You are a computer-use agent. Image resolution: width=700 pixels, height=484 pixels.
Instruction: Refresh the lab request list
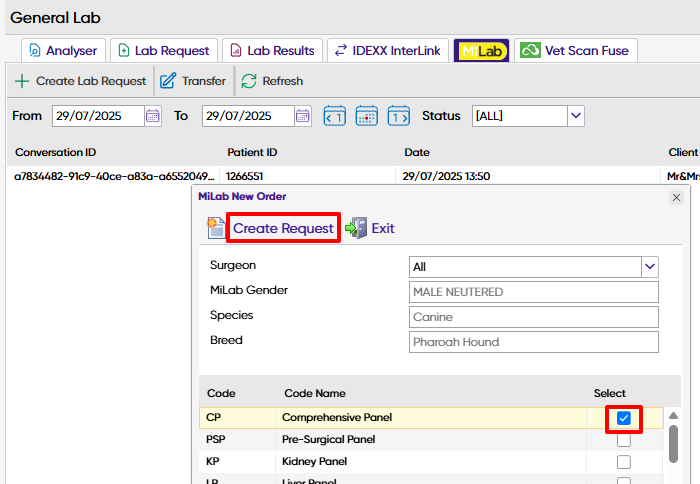point(272,81)
